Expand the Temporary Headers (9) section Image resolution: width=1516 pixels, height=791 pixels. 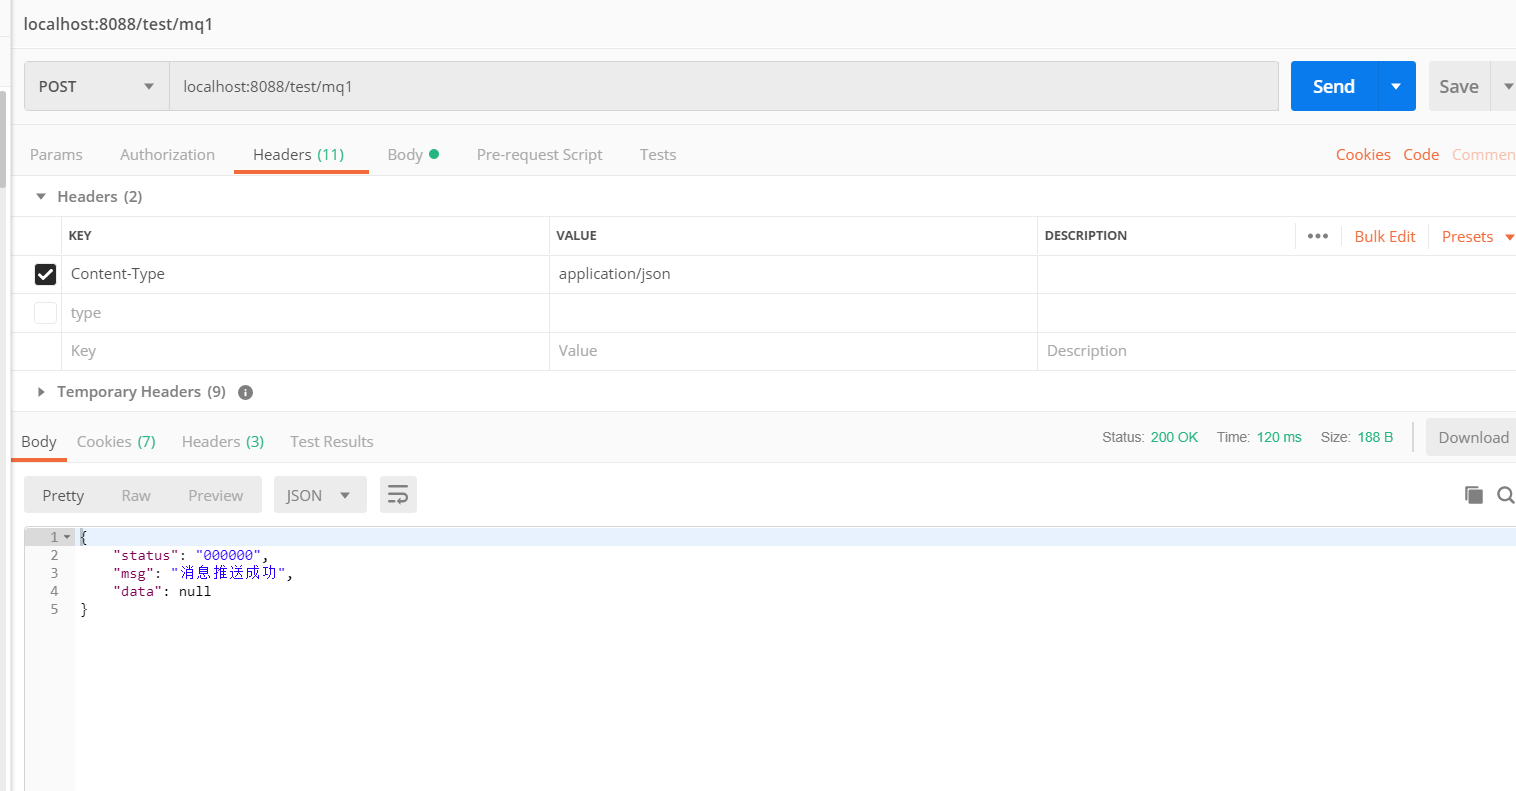pos(40,392)
